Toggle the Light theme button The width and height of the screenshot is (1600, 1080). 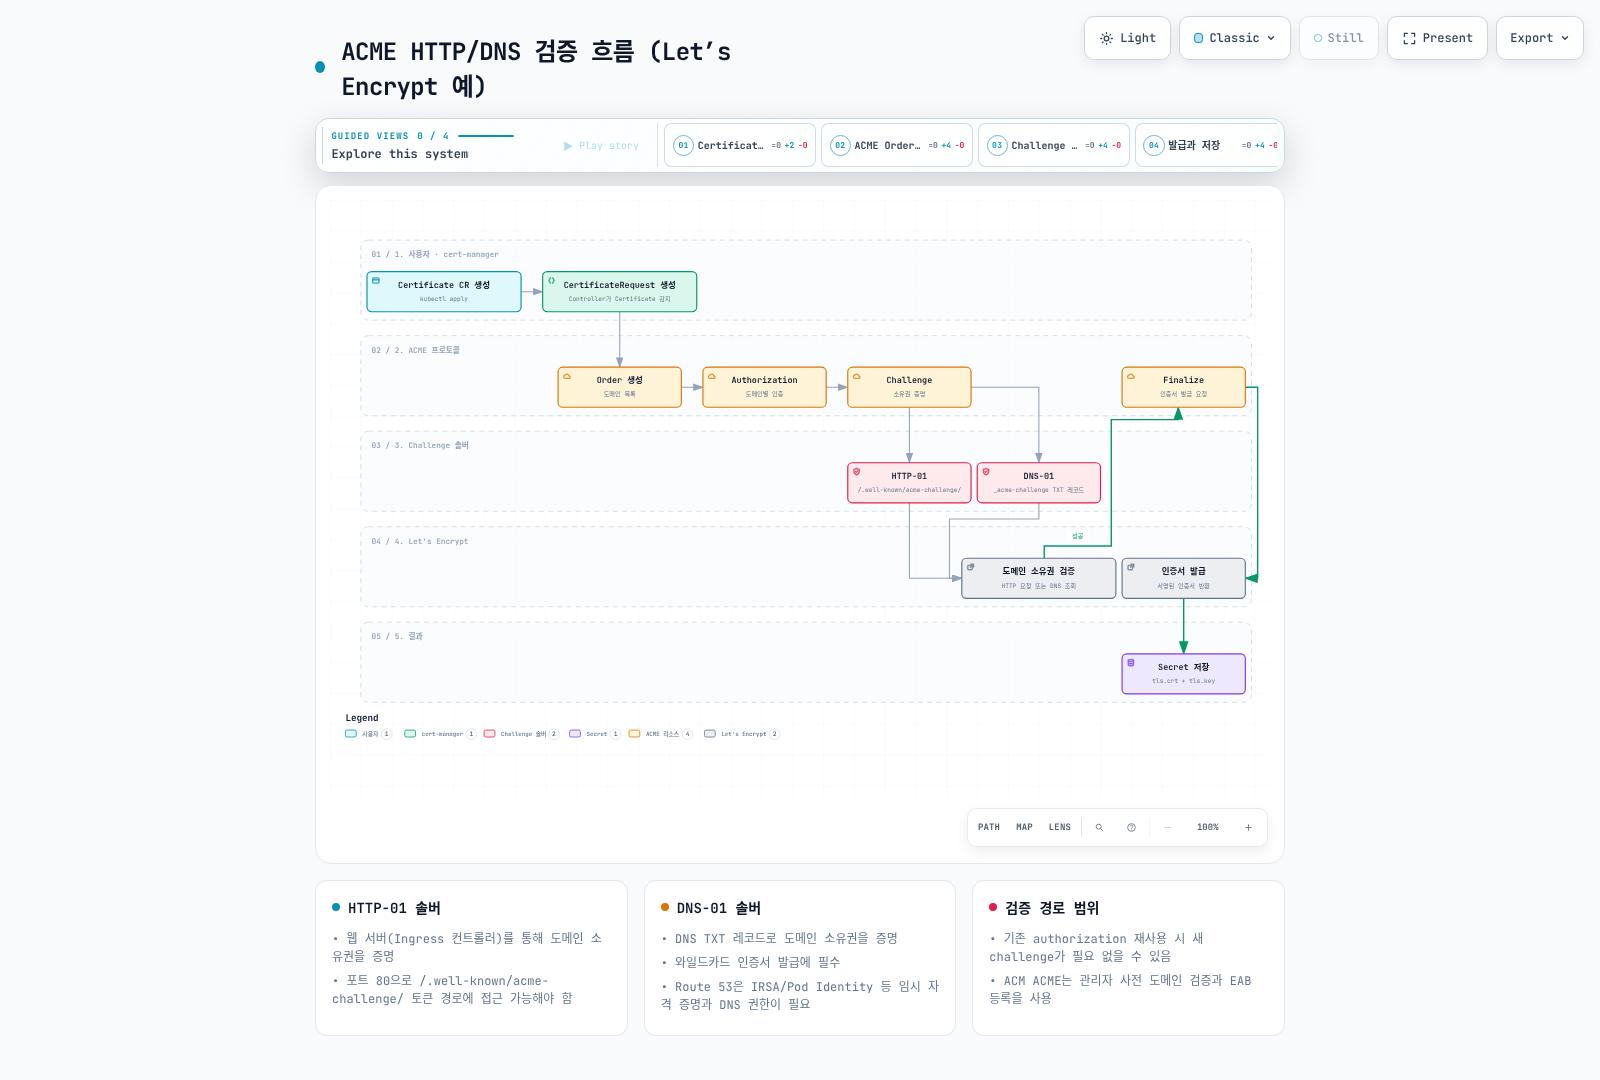(x=1127, y=38)
